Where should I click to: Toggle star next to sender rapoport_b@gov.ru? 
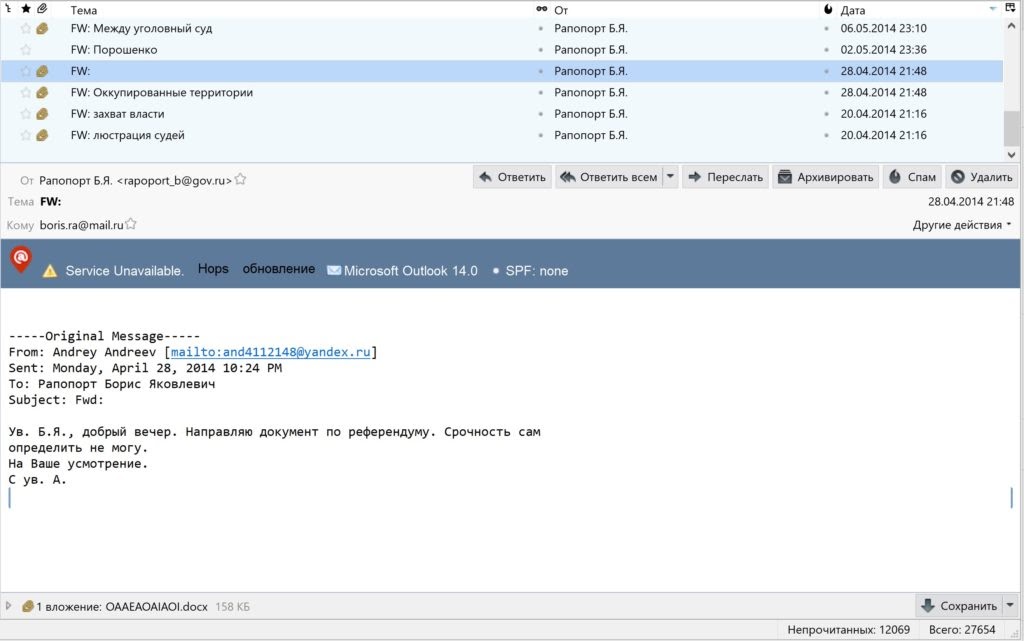tap(241, 180)
